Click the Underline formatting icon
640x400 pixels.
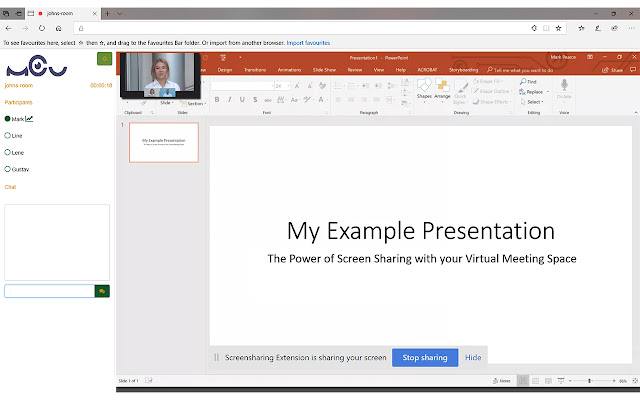click(242, 99)
